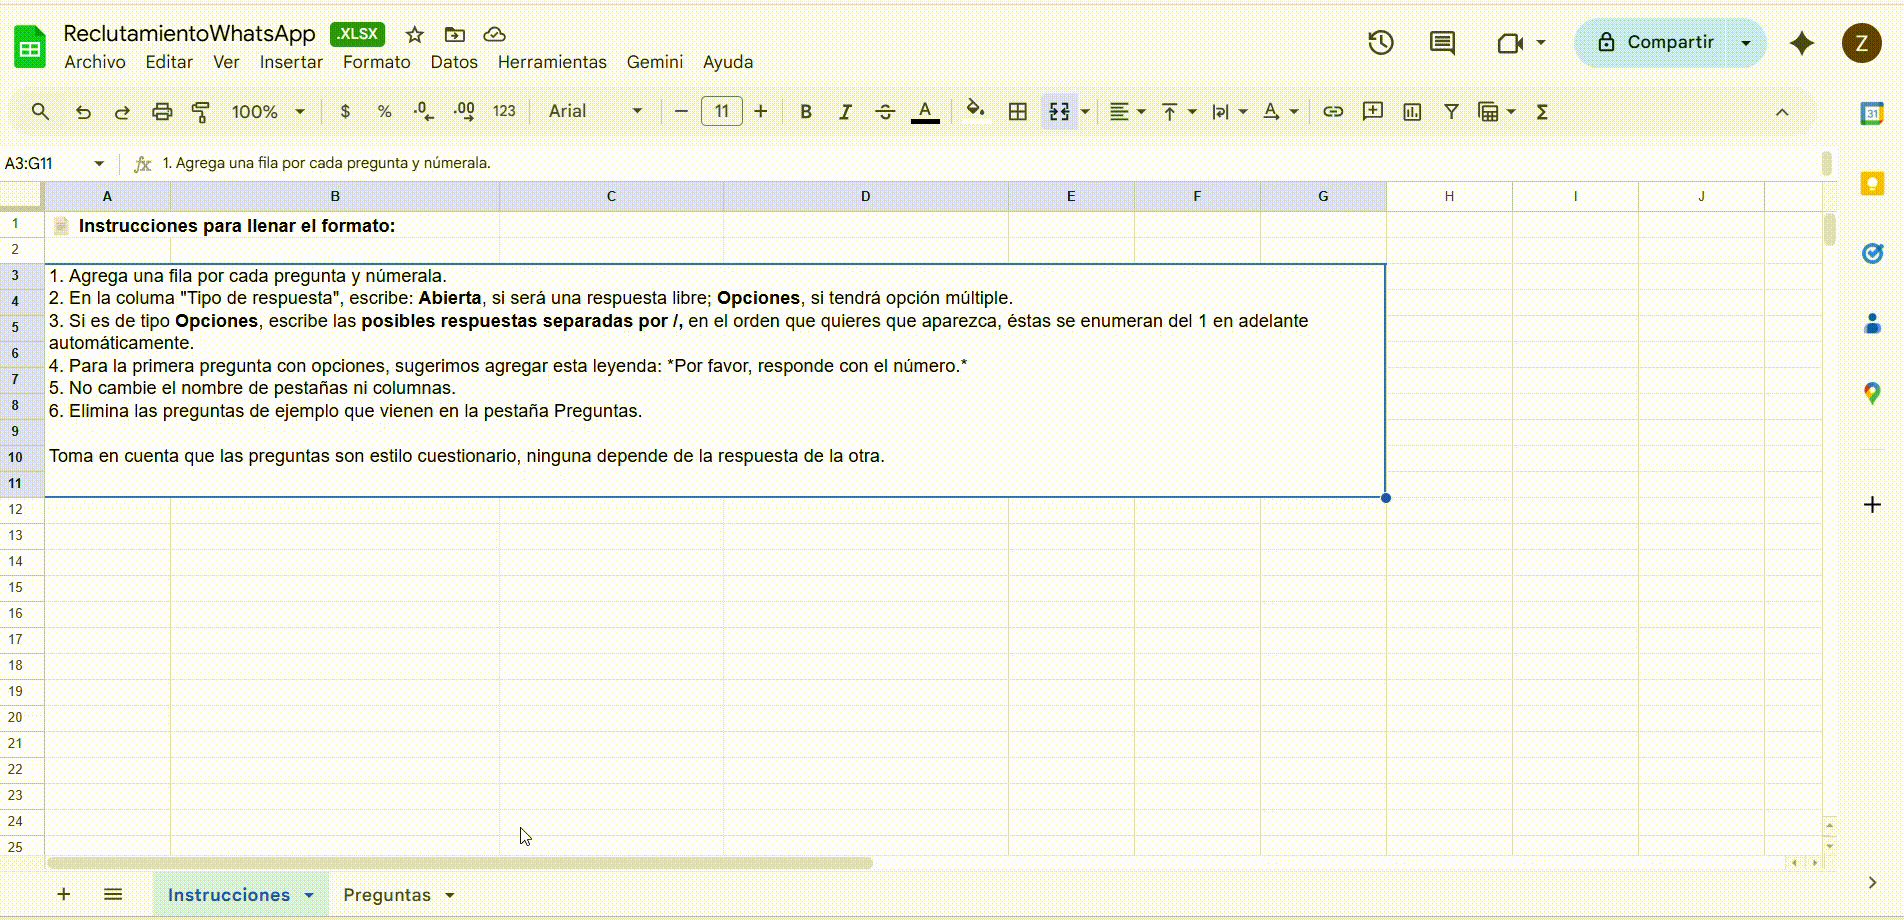Viewport: 1904px width, 920px height.
Task: Switch to the Preguntas sheet tab
Action: click(x=387, y=895)
